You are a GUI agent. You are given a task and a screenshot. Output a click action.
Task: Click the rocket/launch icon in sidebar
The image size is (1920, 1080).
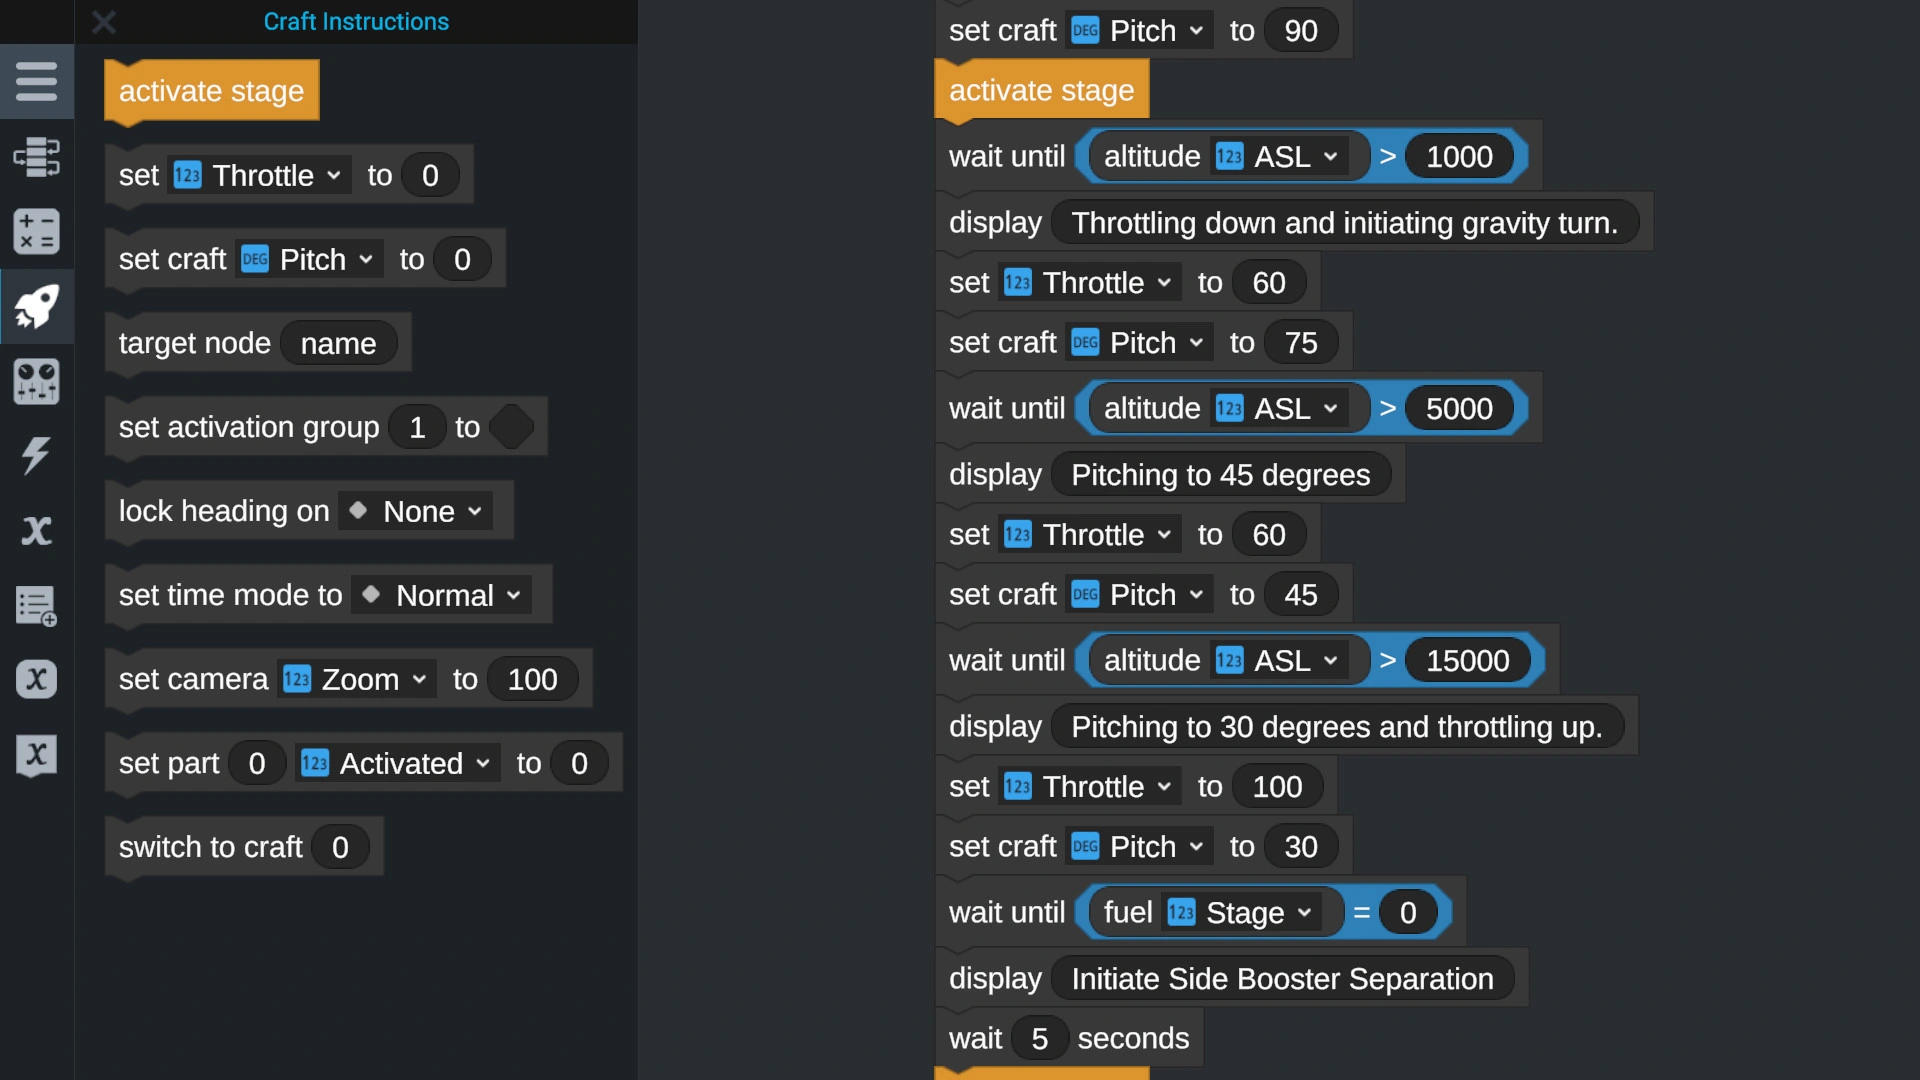(x=37, y=306)
